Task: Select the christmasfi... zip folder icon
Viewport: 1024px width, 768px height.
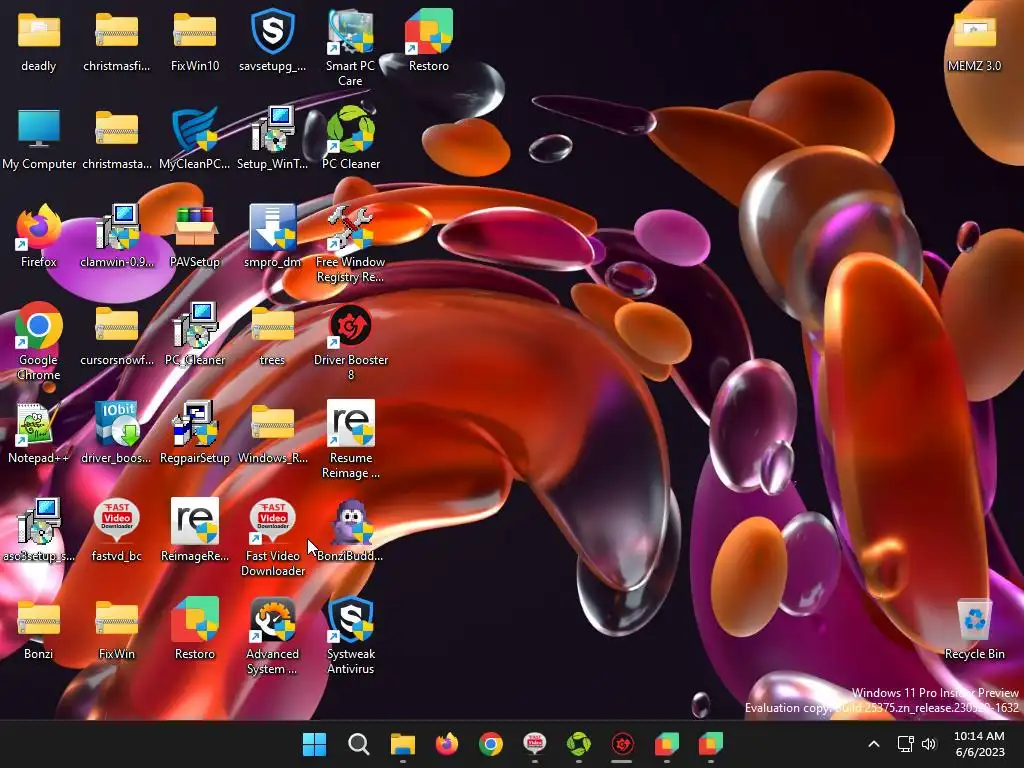Action: [116, 31]
